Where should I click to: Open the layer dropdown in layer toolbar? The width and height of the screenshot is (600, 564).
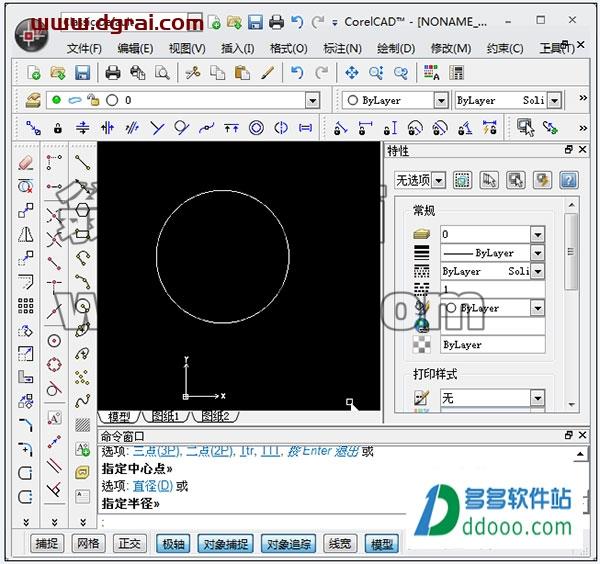[x=313, y=101]
